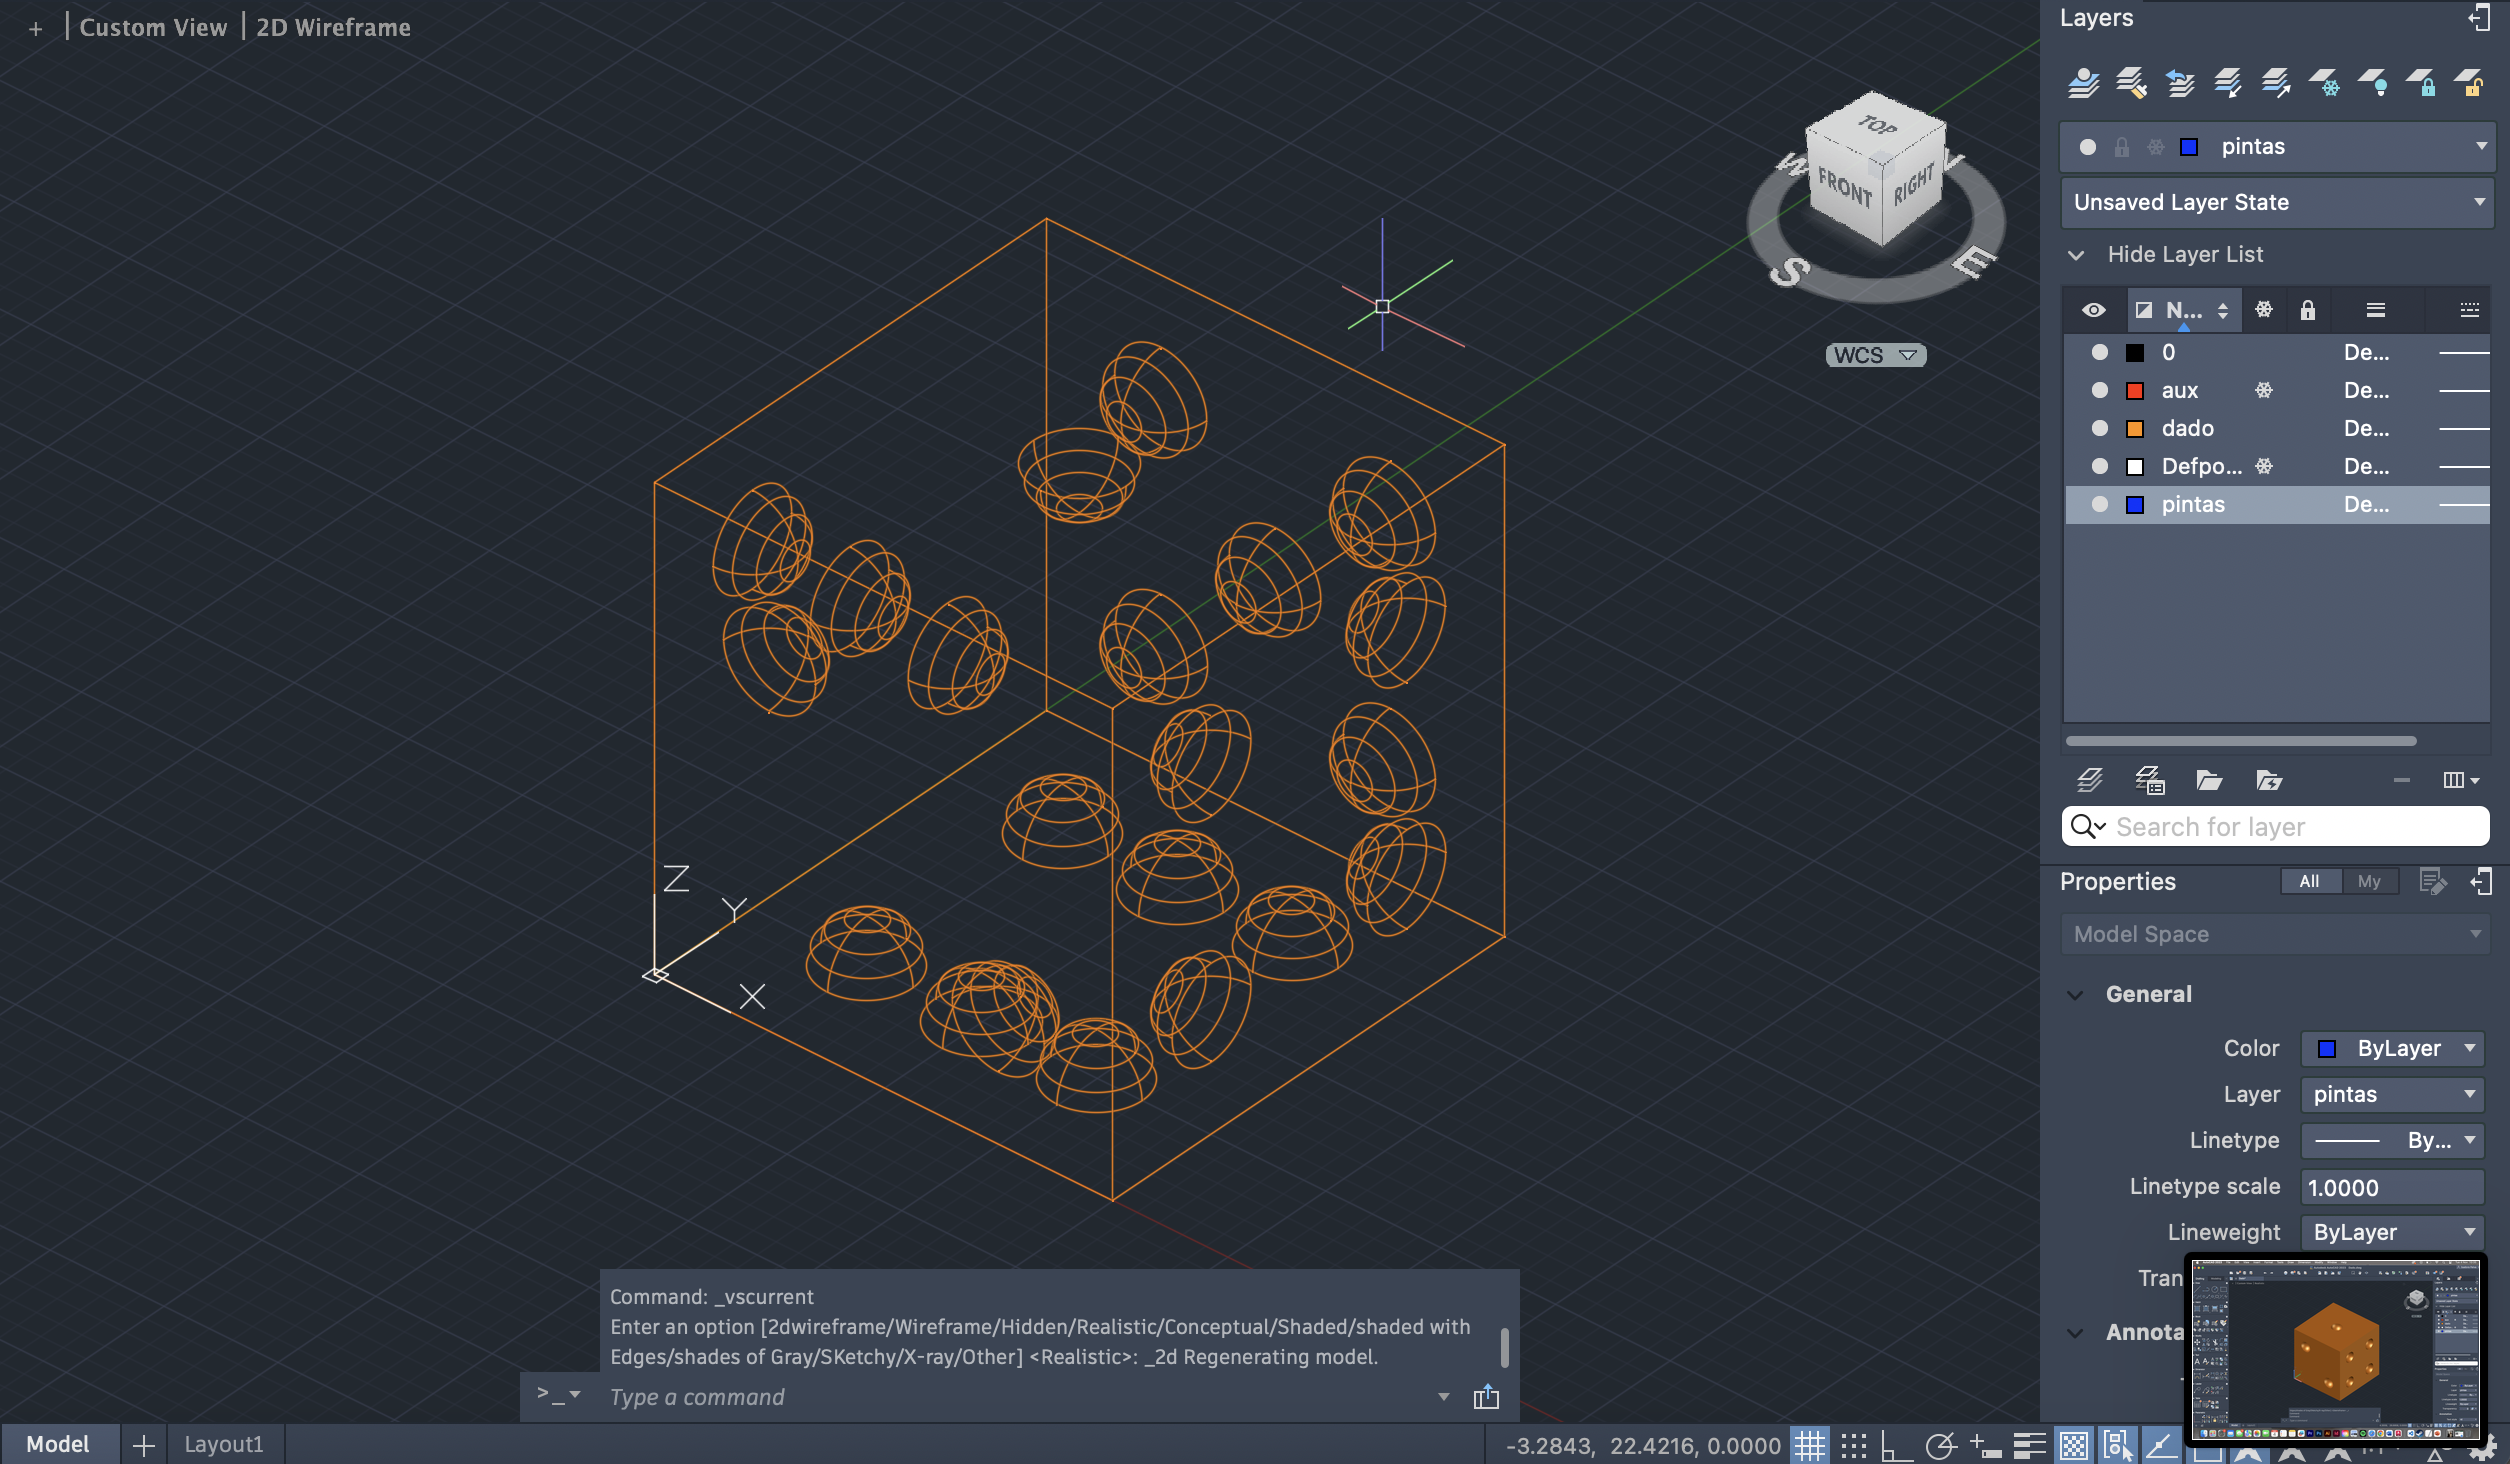Click the Layer Previous icon

2180,83
